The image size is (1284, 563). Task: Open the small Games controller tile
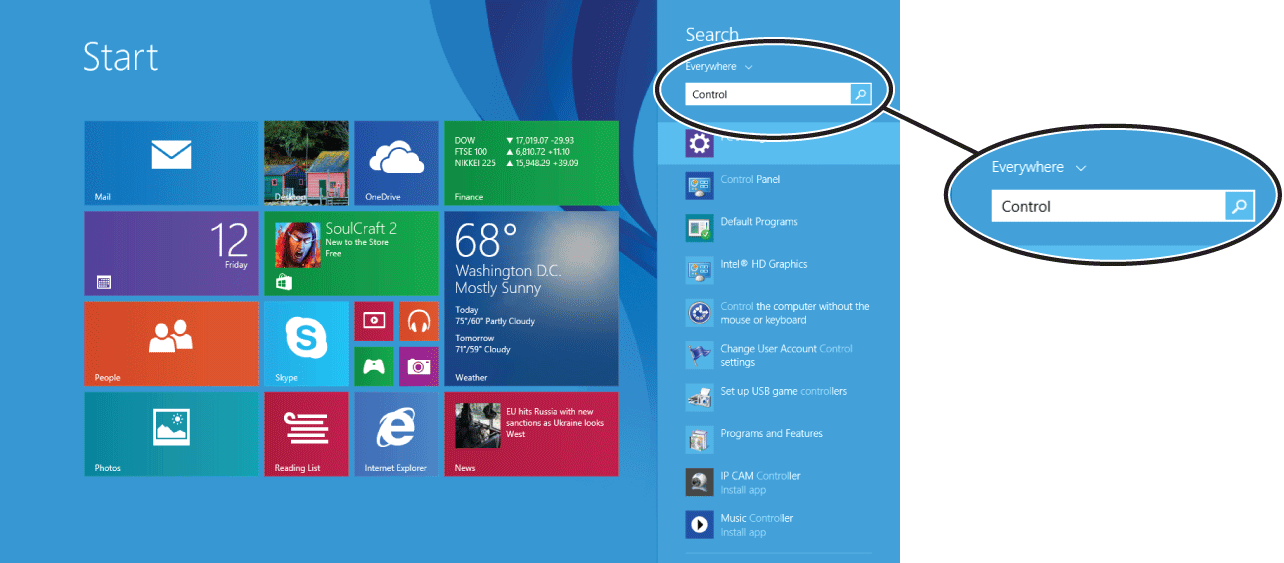374,366
